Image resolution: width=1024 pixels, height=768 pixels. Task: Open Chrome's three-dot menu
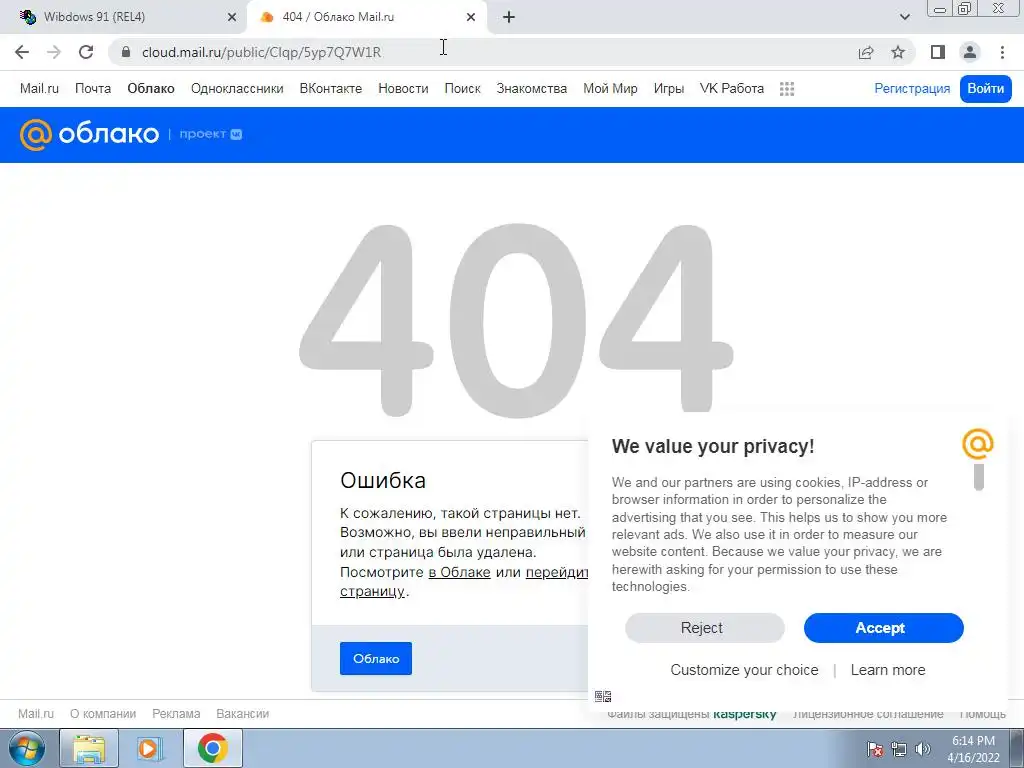[x=1002, y=52]
